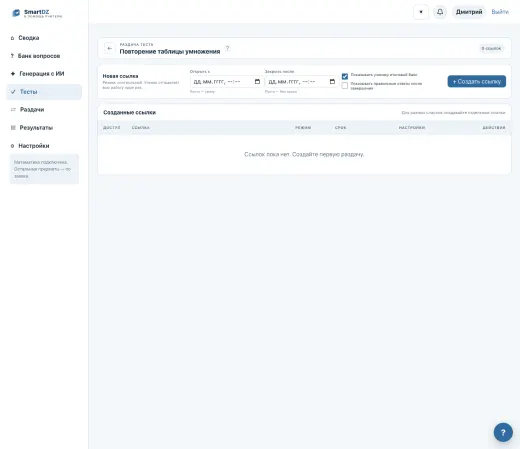Open the Дмитрий user menu
Image resolution: width=520 pixels, height=449 pixels.
469,12
